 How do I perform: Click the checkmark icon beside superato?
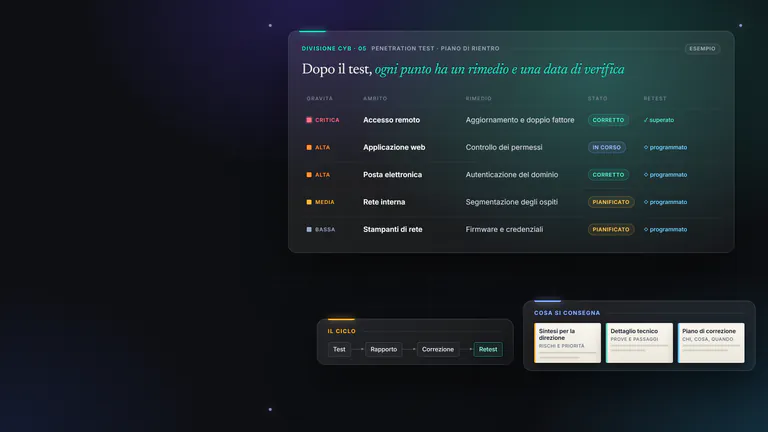coord(646,120)
